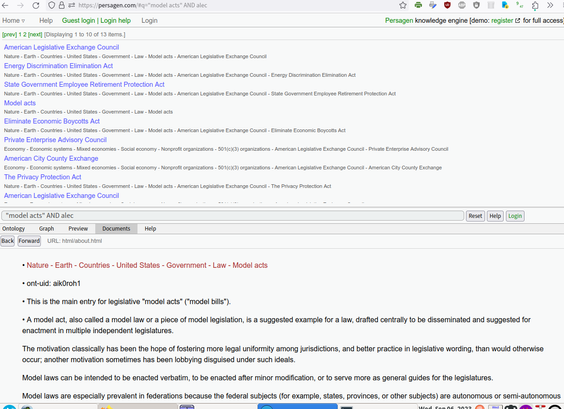Show more toolbar tools via double chevron
This screenshot has width=564, height=409.
(550, 5)
